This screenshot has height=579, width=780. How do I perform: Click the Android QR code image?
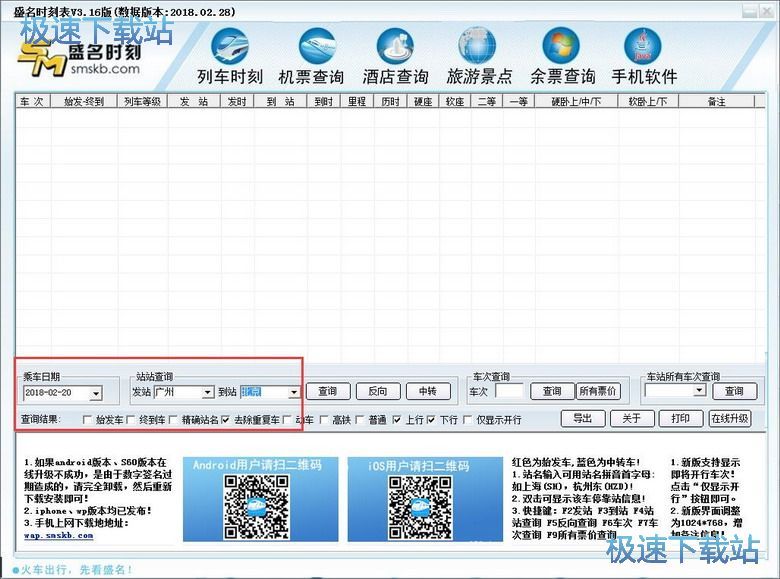point(256,507)
